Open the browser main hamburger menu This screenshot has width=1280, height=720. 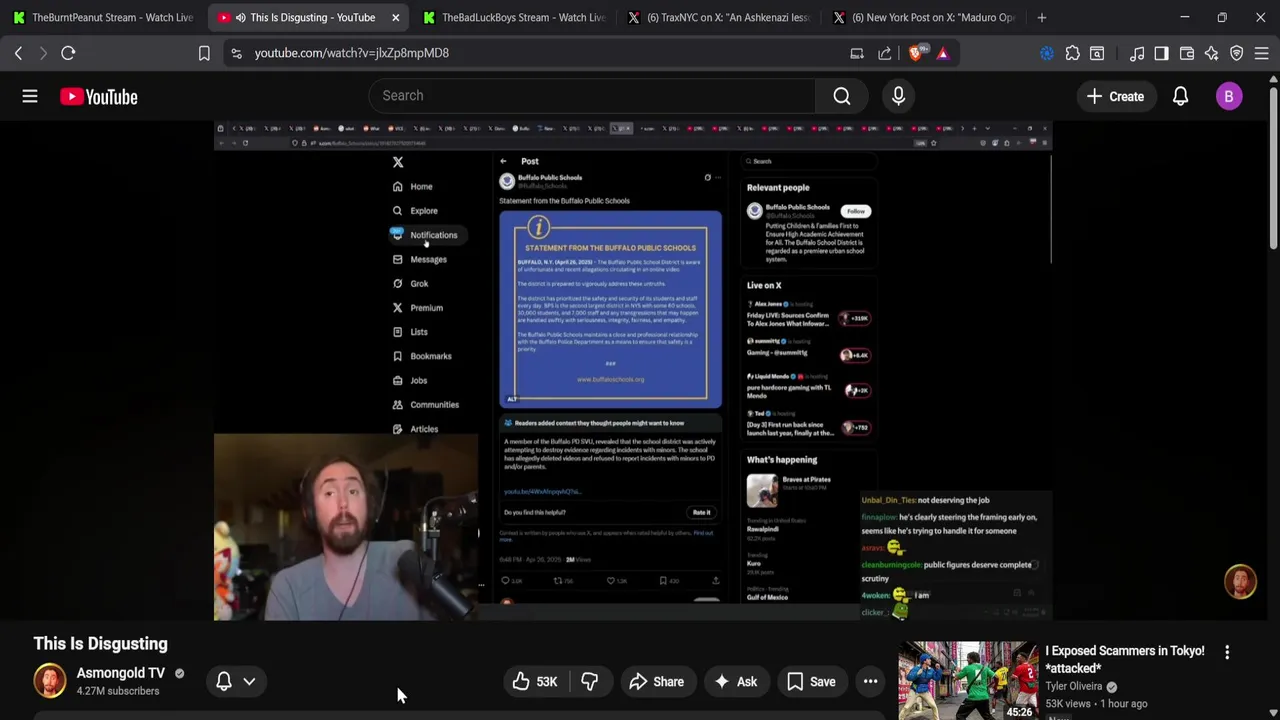tap(1262, 53)
